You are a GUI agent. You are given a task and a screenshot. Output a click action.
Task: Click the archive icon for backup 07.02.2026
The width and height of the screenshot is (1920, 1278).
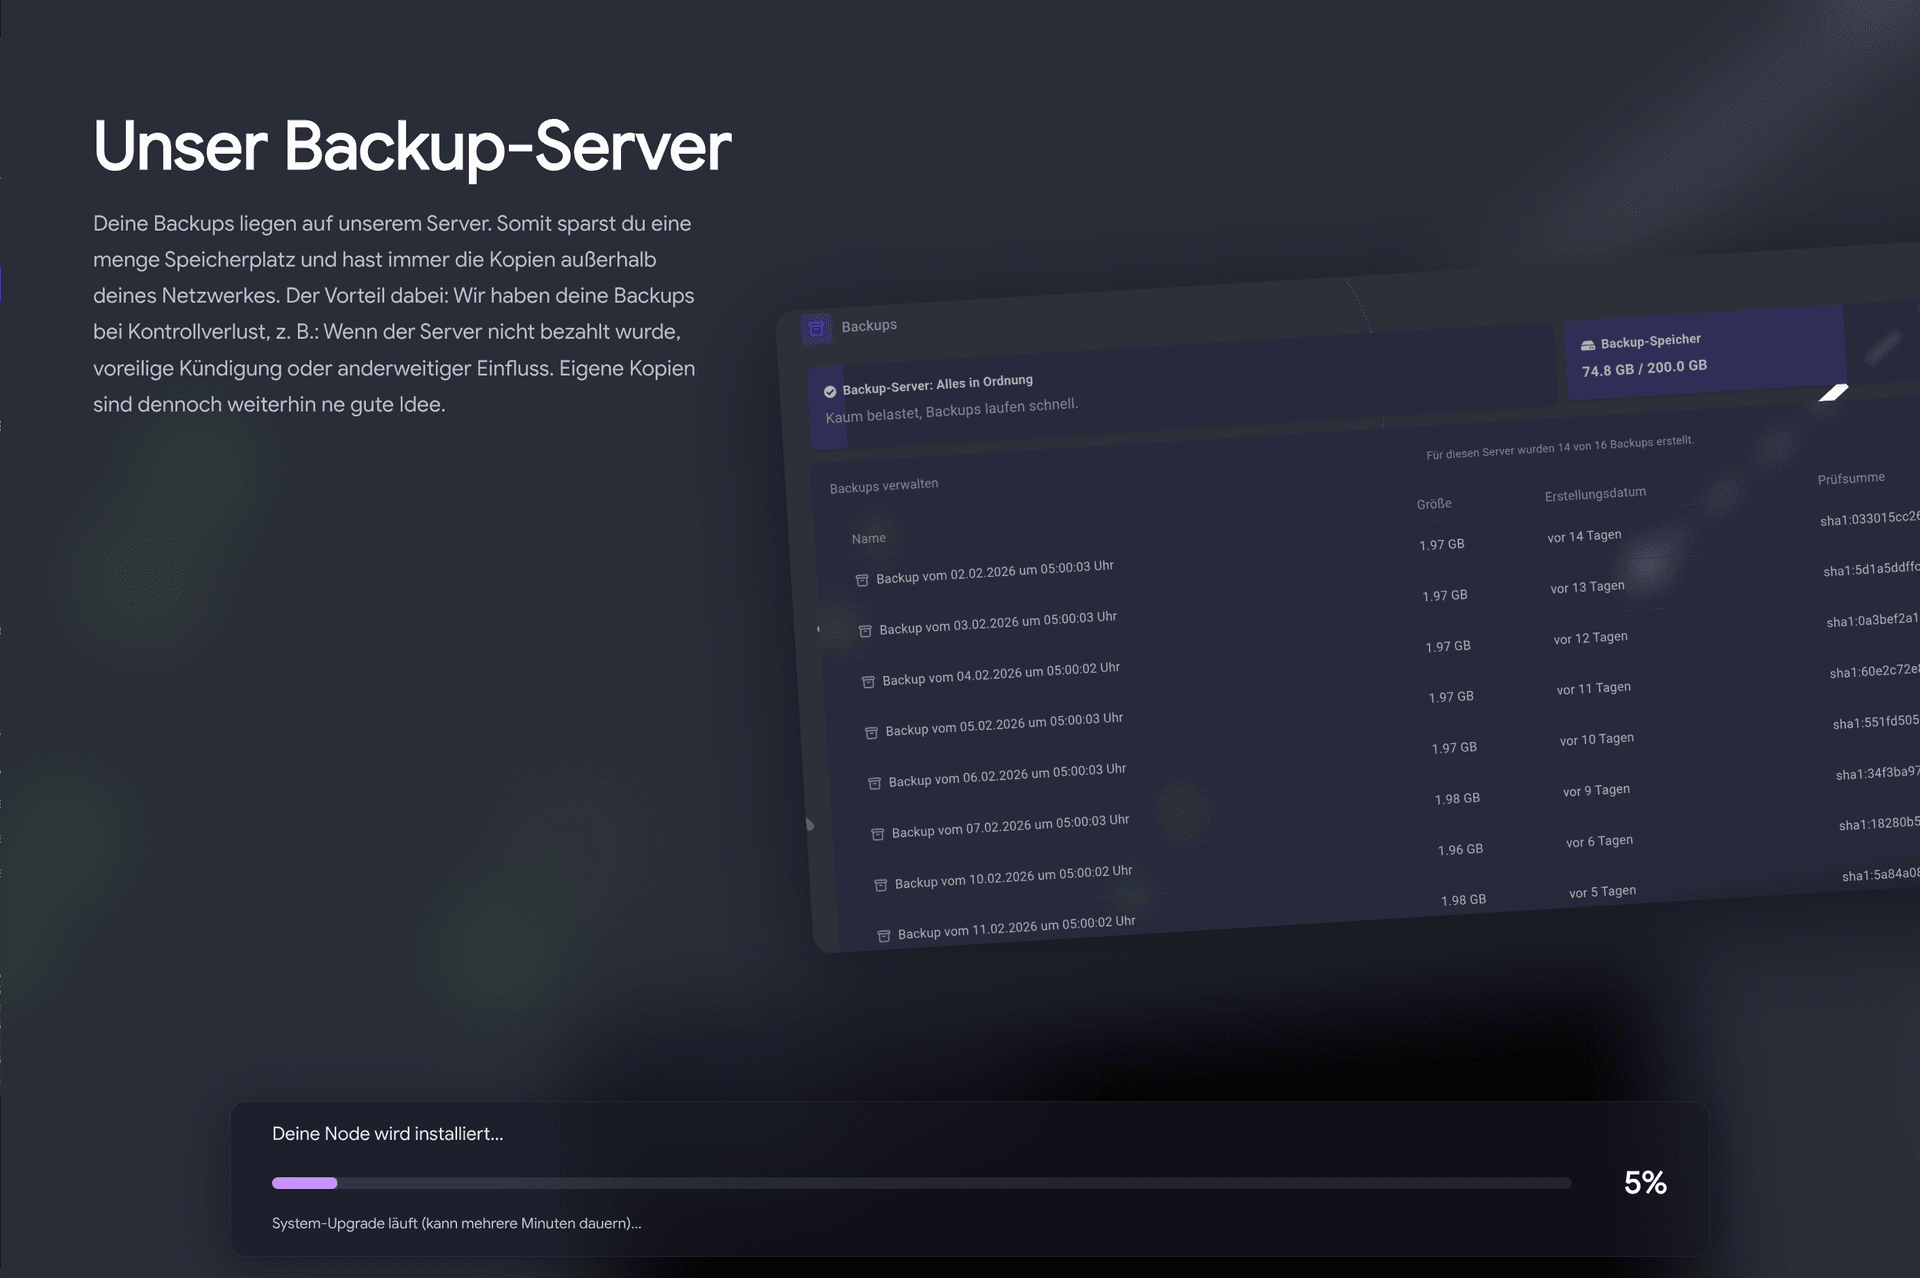[x=877, y=834]
